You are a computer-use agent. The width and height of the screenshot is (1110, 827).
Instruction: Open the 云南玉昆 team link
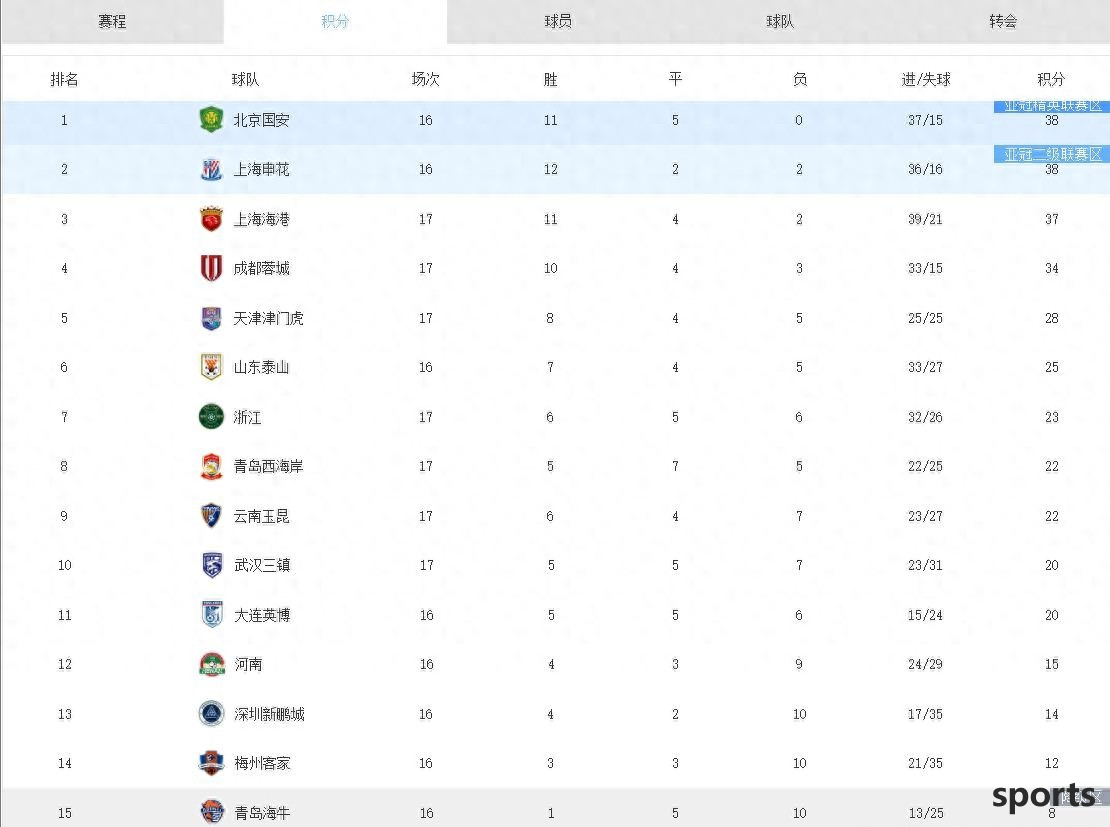(261, 516)
